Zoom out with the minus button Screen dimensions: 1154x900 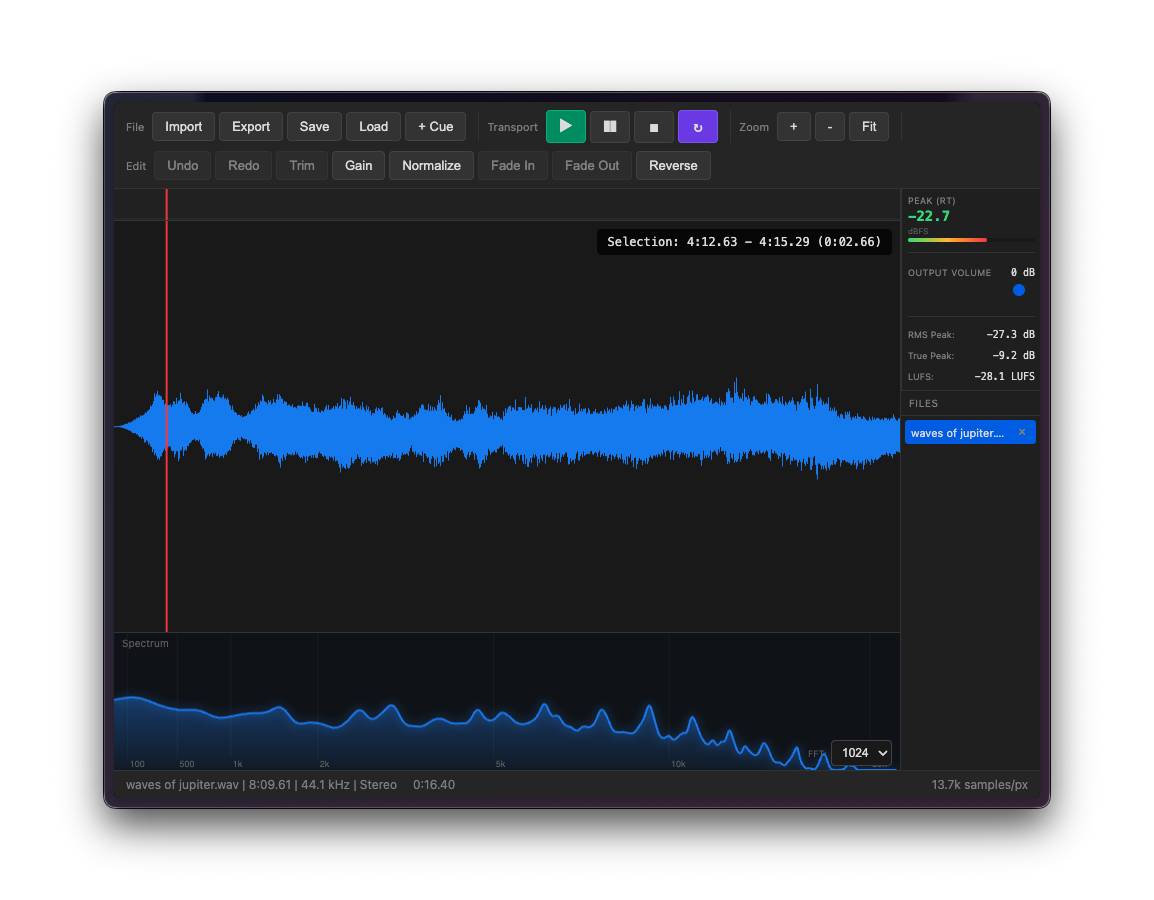(830, 127)
